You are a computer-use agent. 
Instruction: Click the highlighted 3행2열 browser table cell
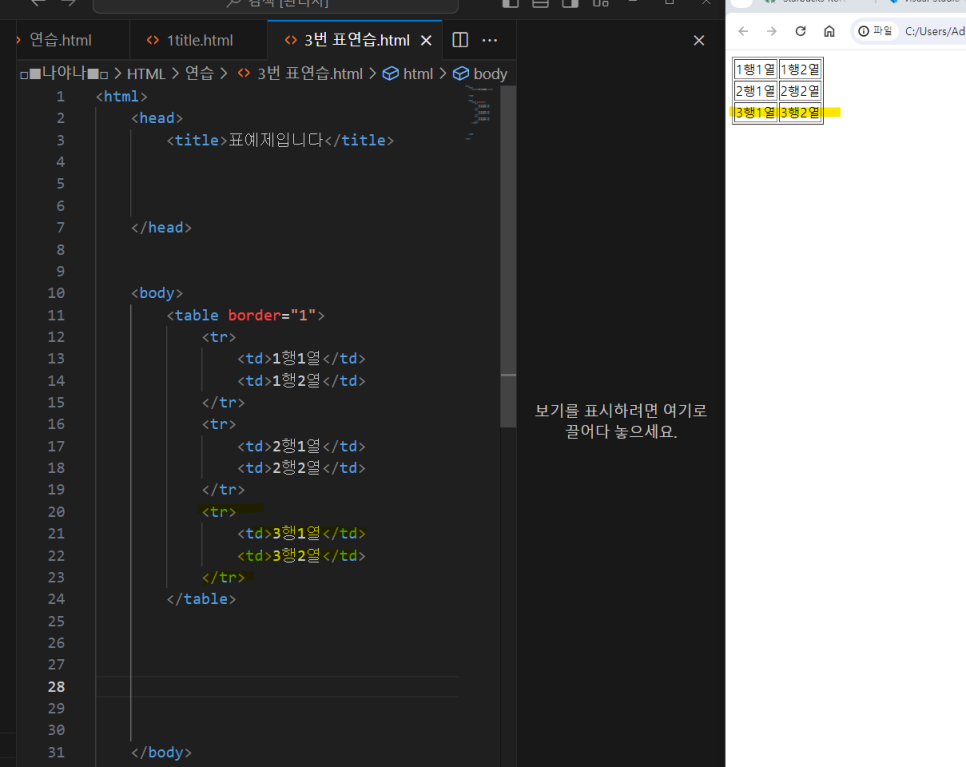(x=800, y=113)
